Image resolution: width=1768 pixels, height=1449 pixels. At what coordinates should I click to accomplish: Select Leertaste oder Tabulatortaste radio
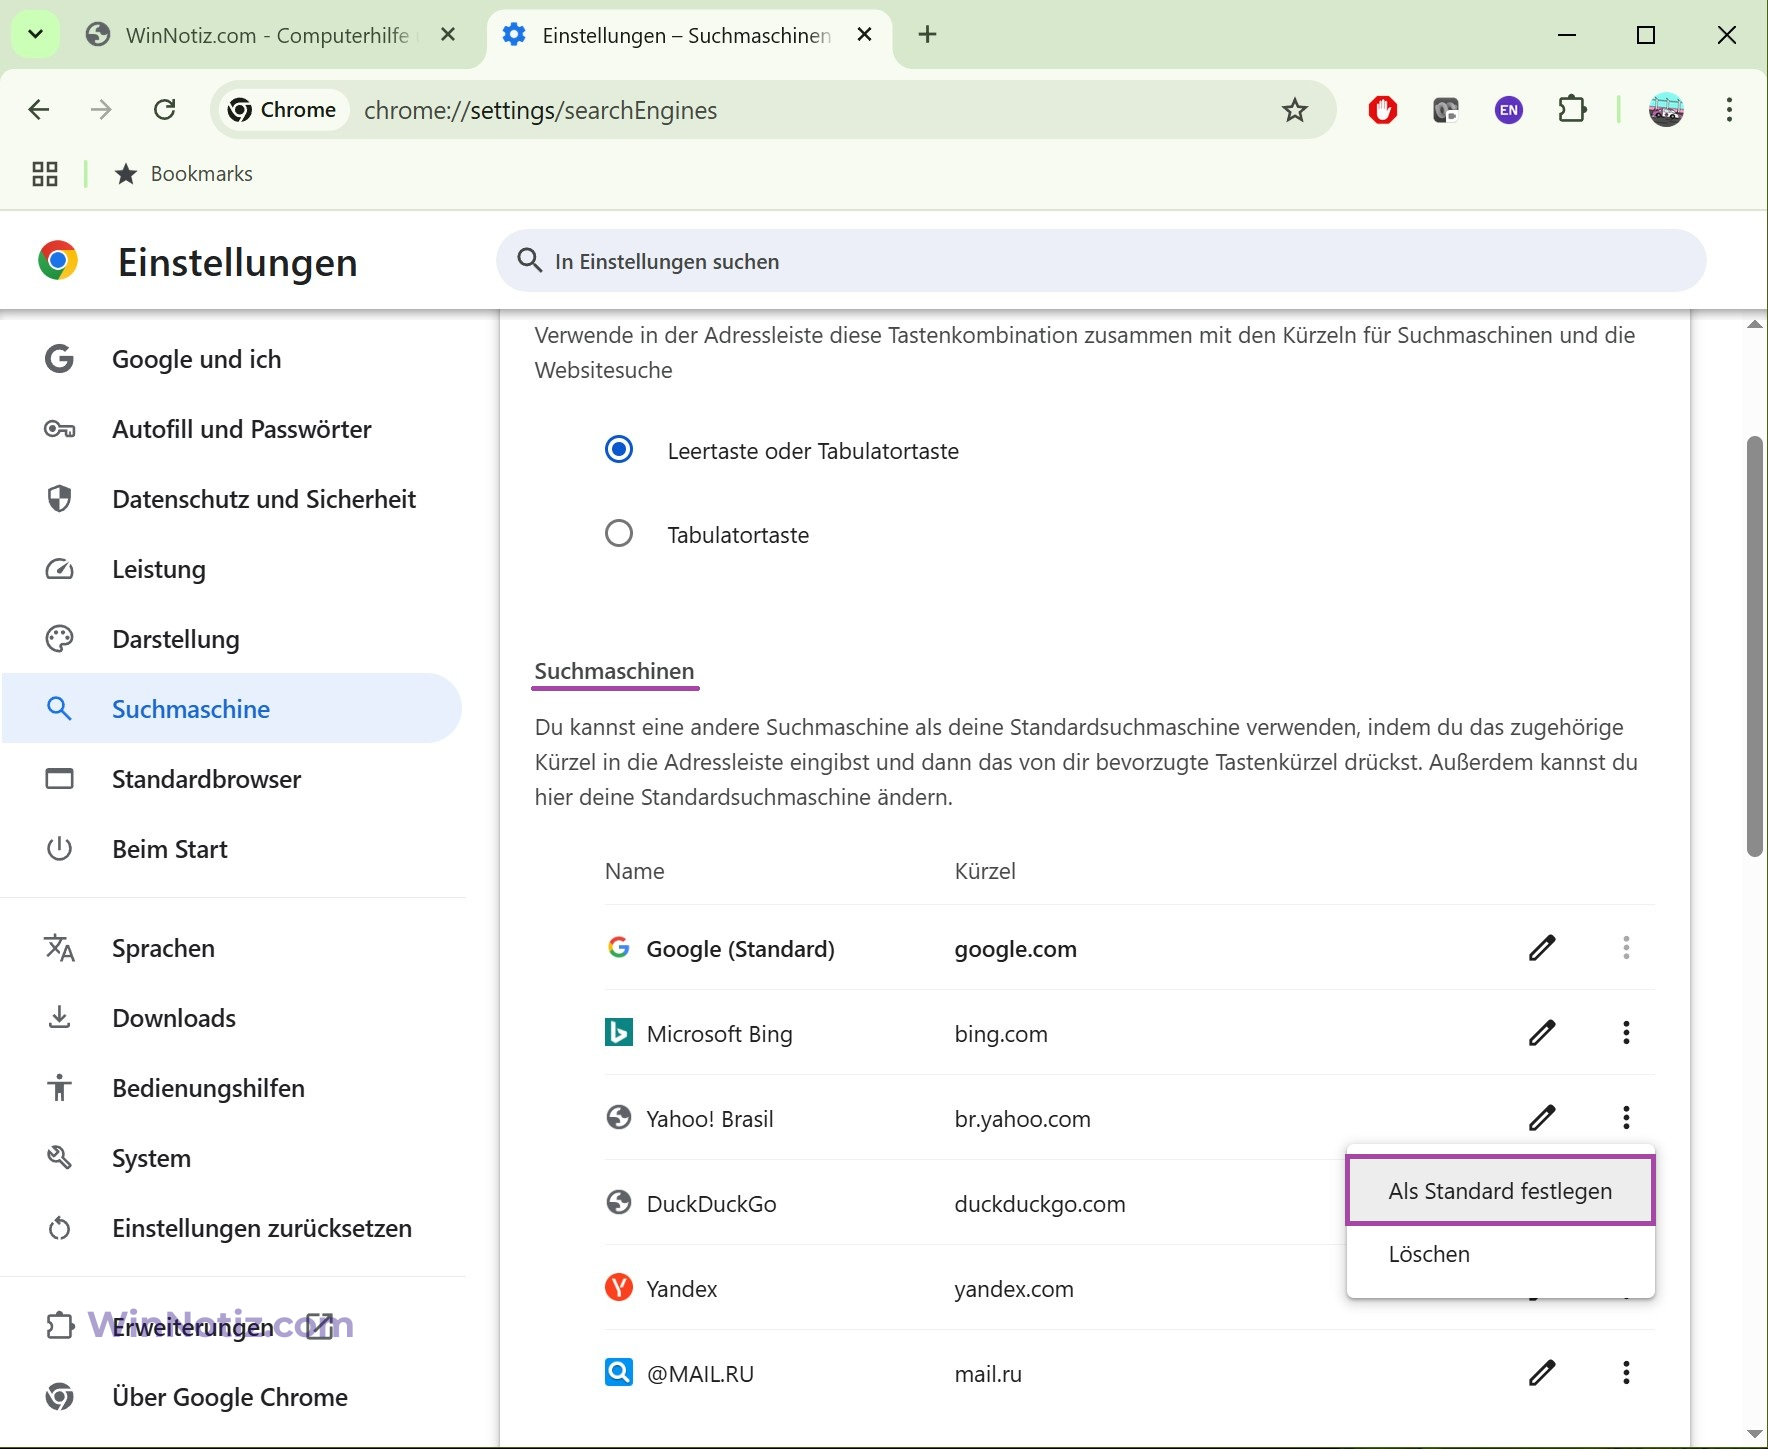tap(619, 450)
